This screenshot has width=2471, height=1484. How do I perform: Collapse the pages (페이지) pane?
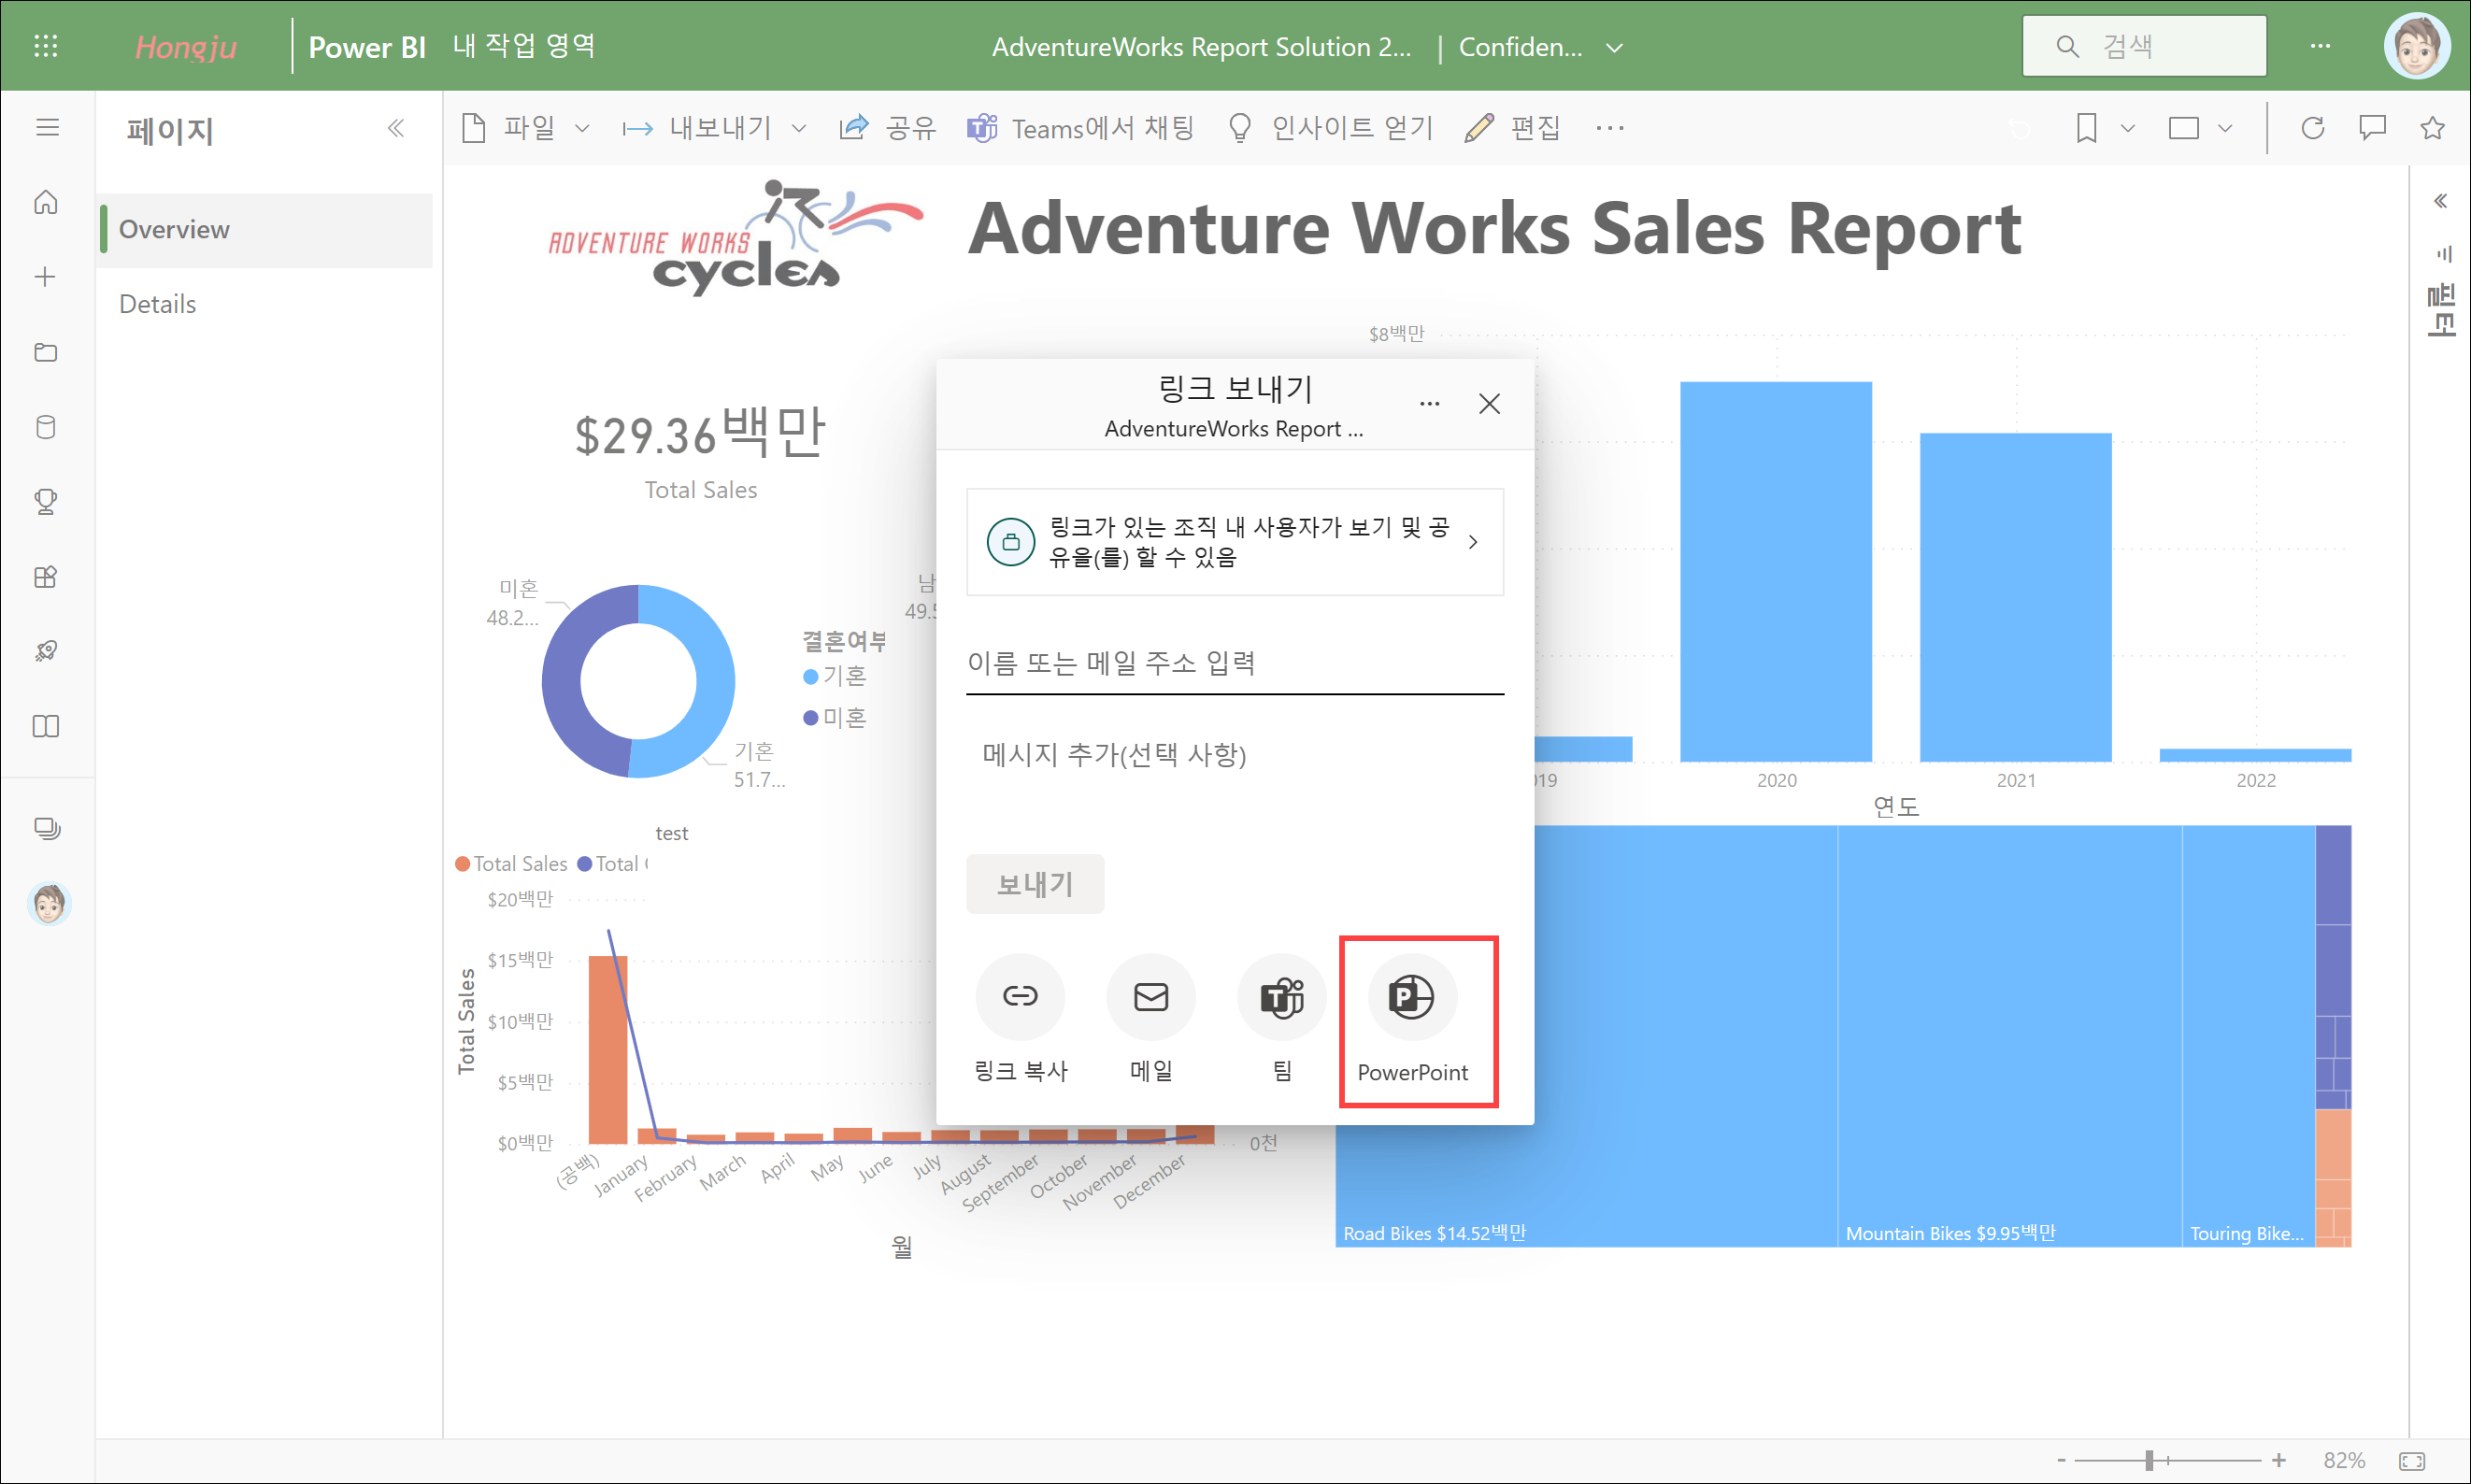click(x=396, y=128)
